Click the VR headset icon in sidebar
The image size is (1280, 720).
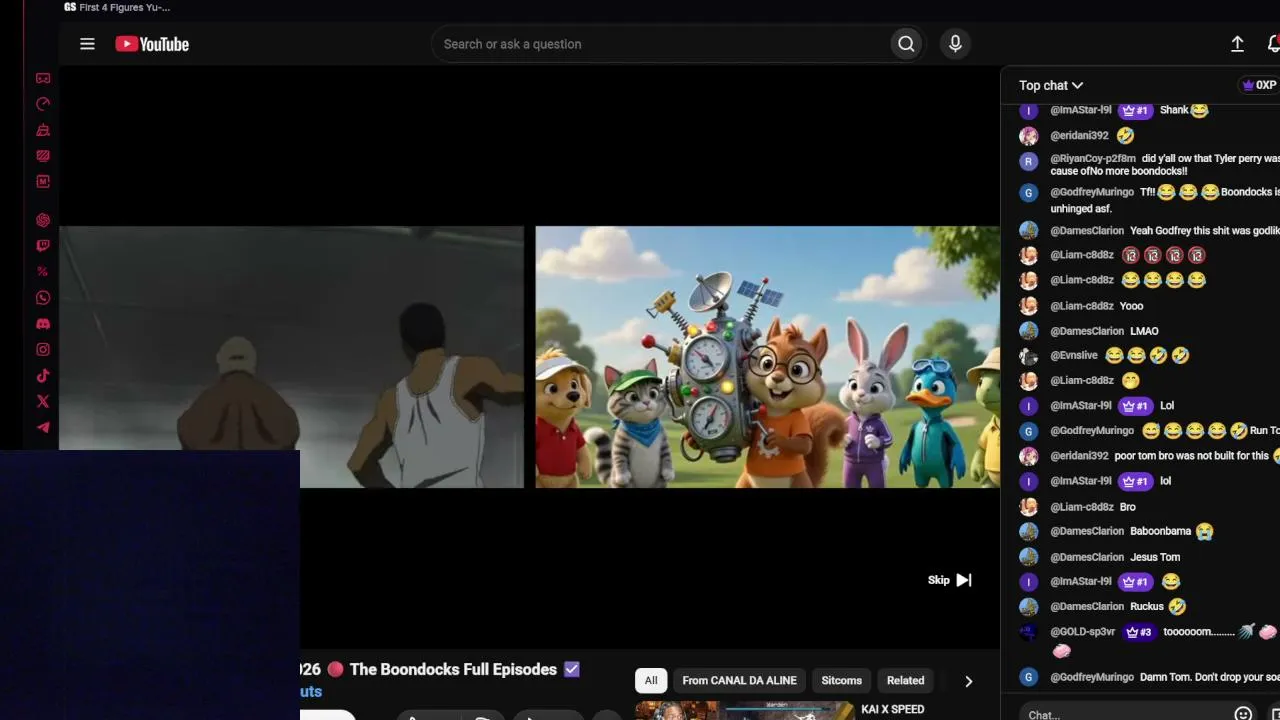click(x=43, y=78)
